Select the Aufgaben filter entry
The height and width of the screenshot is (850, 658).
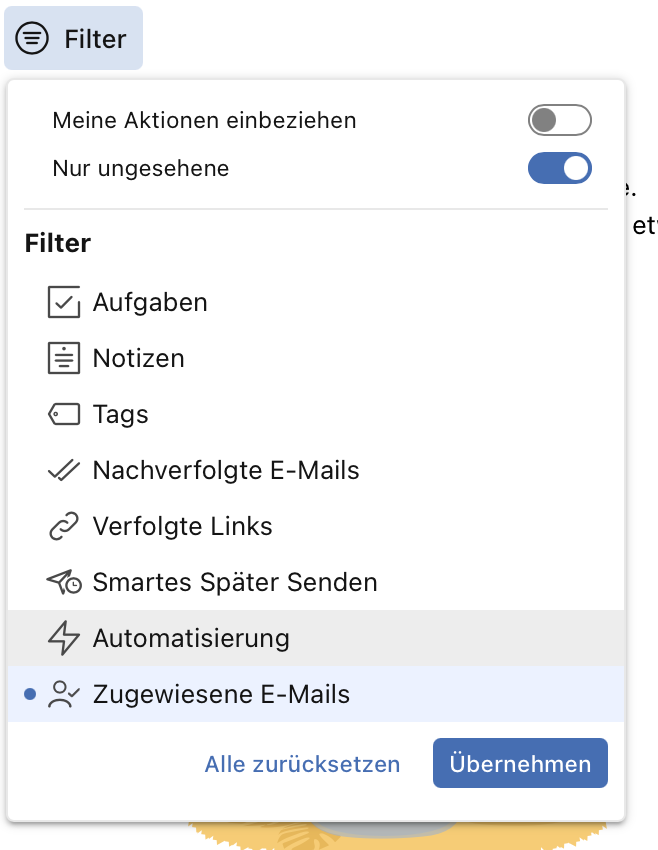coord(316,302)
